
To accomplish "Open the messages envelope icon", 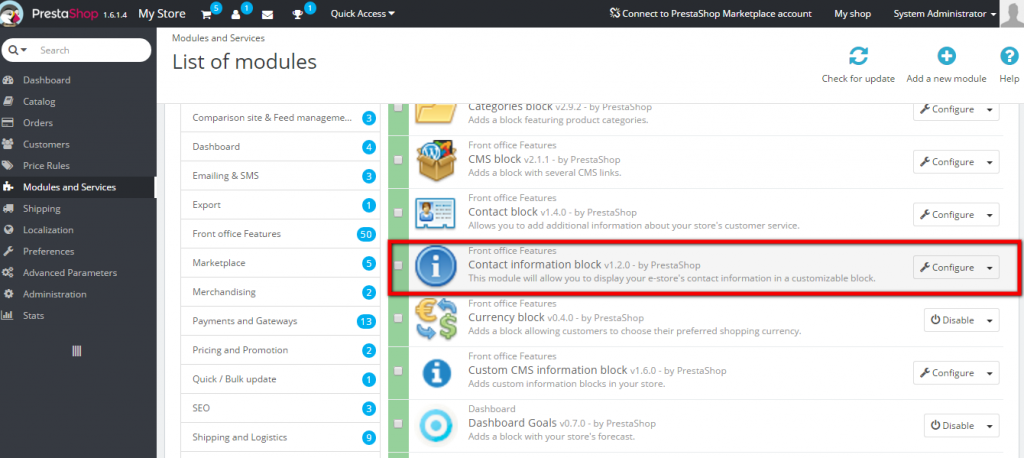I will point(267,14).
